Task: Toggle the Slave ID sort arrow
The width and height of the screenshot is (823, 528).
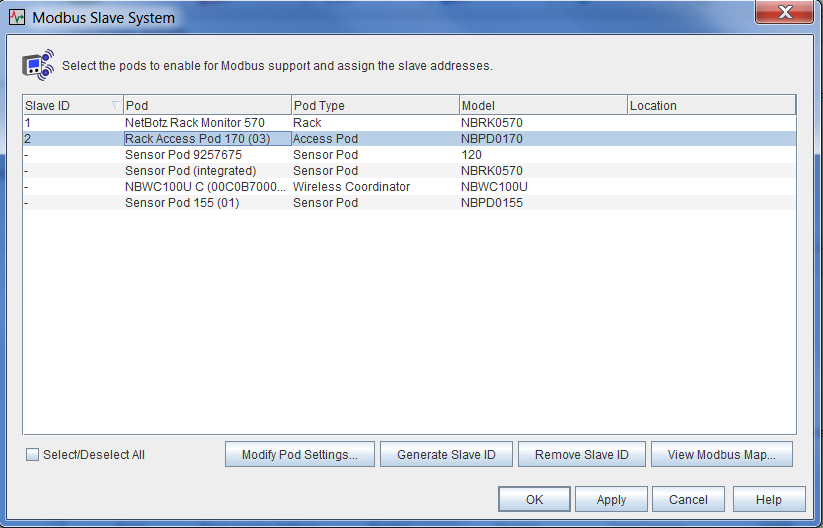Action: (116, 105)
